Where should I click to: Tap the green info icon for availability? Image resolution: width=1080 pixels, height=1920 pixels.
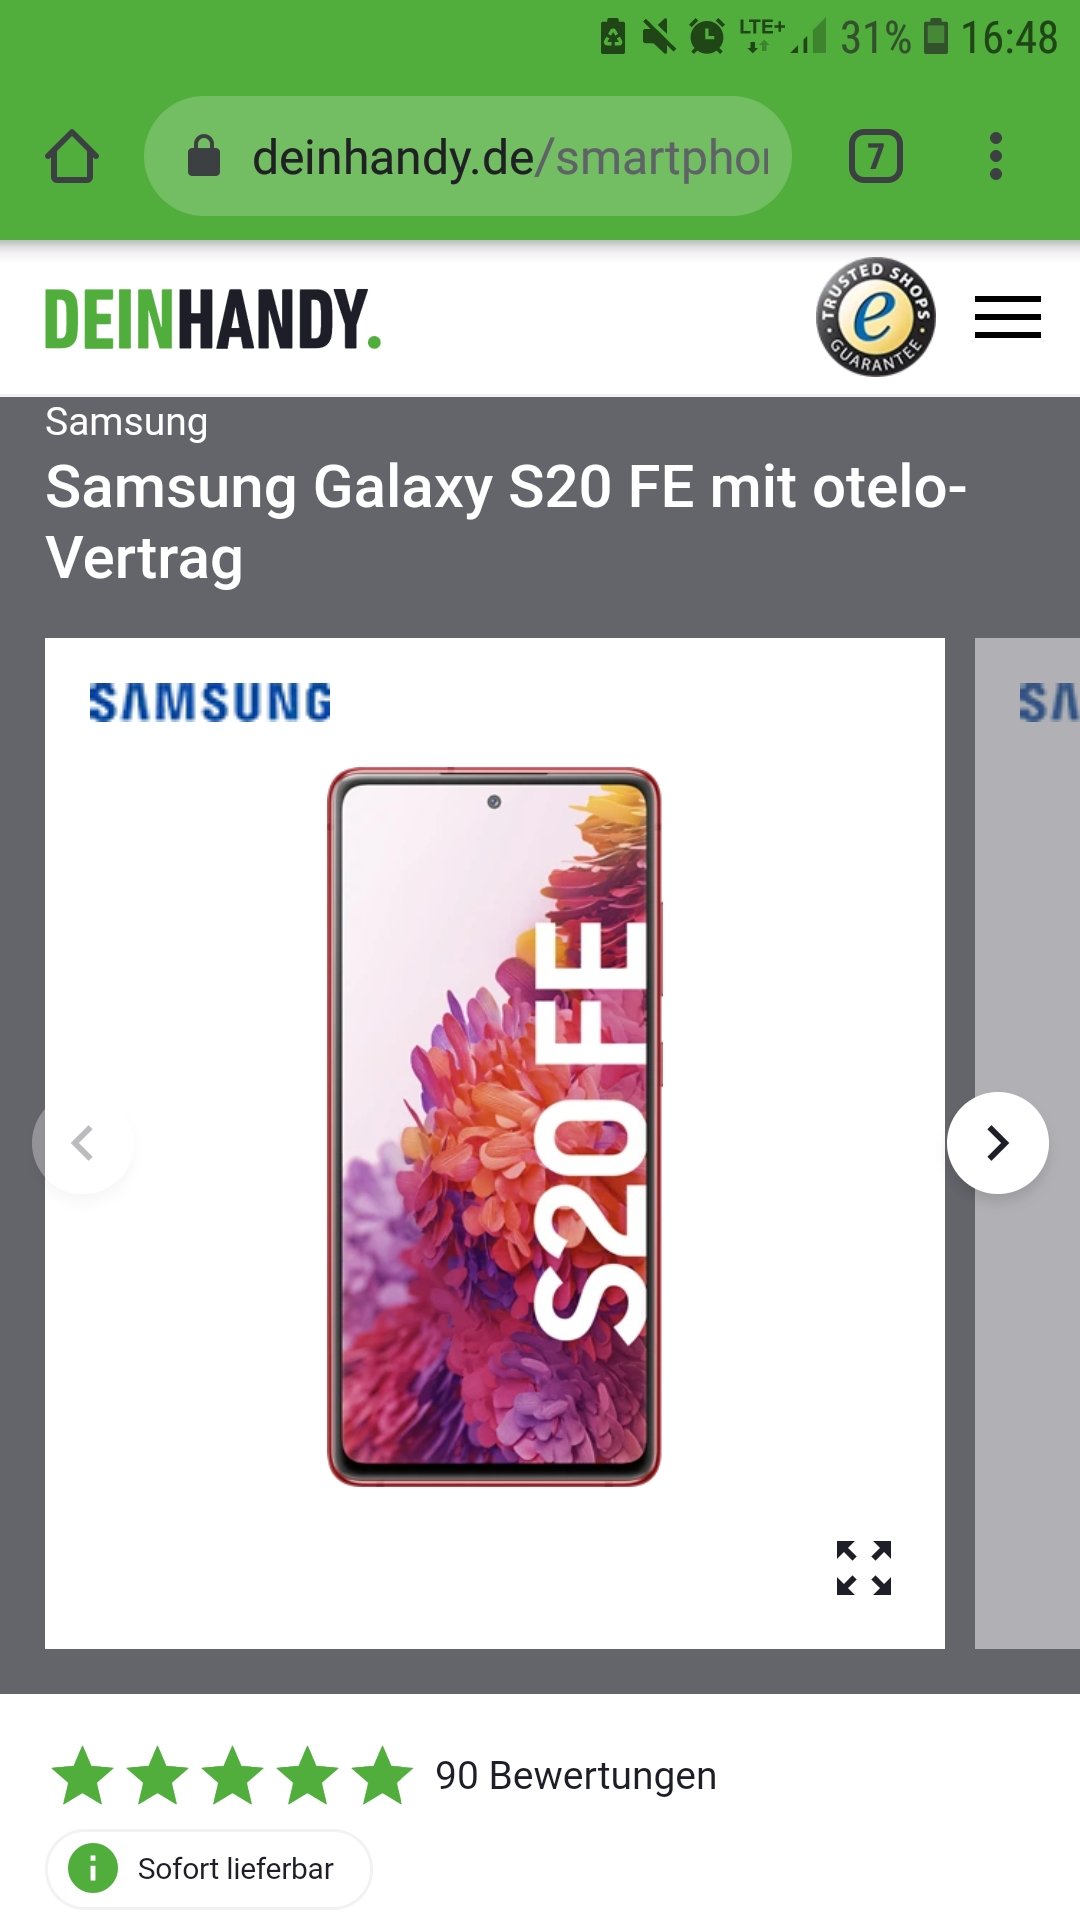click(93, 1868)
